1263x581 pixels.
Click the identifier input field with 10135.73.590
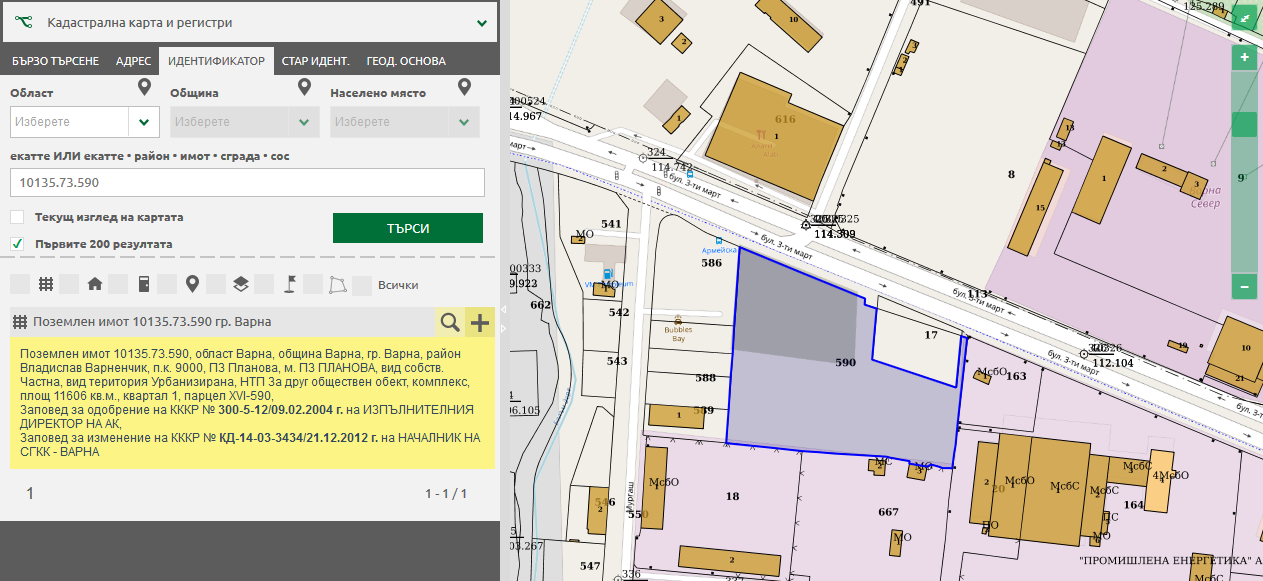coord(247,183)
